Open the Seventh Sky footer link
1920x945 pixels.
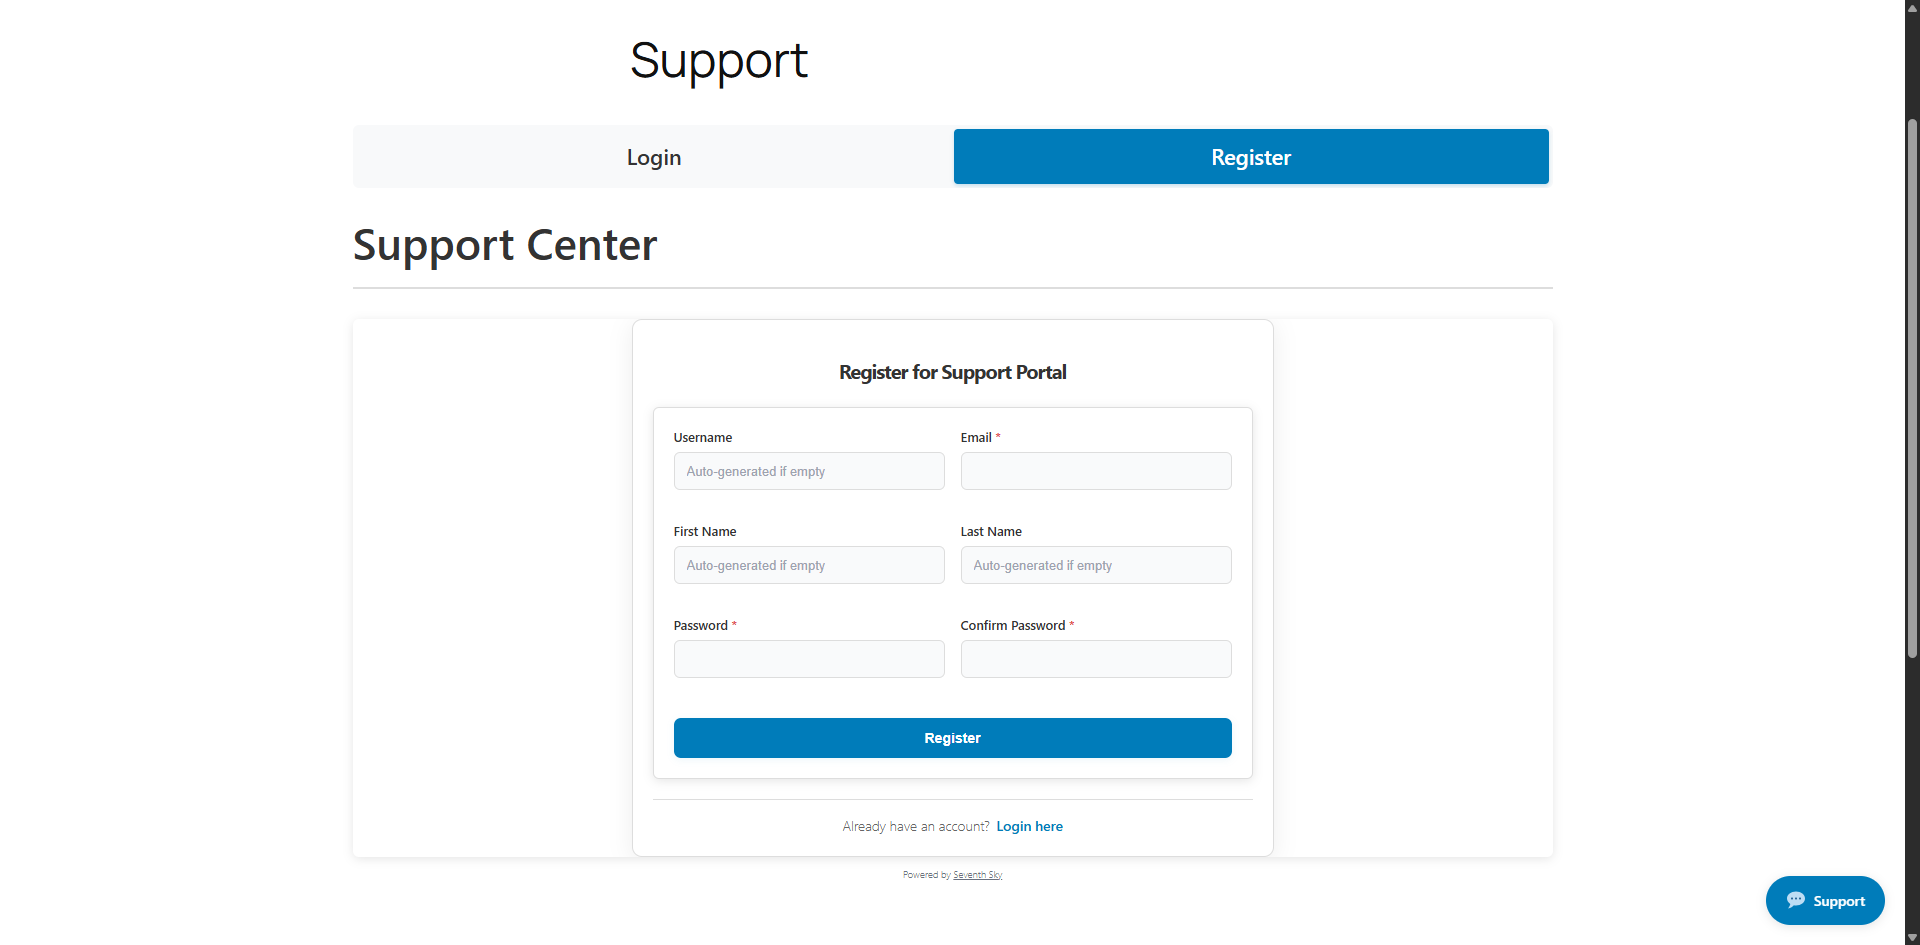pos(977,875)
